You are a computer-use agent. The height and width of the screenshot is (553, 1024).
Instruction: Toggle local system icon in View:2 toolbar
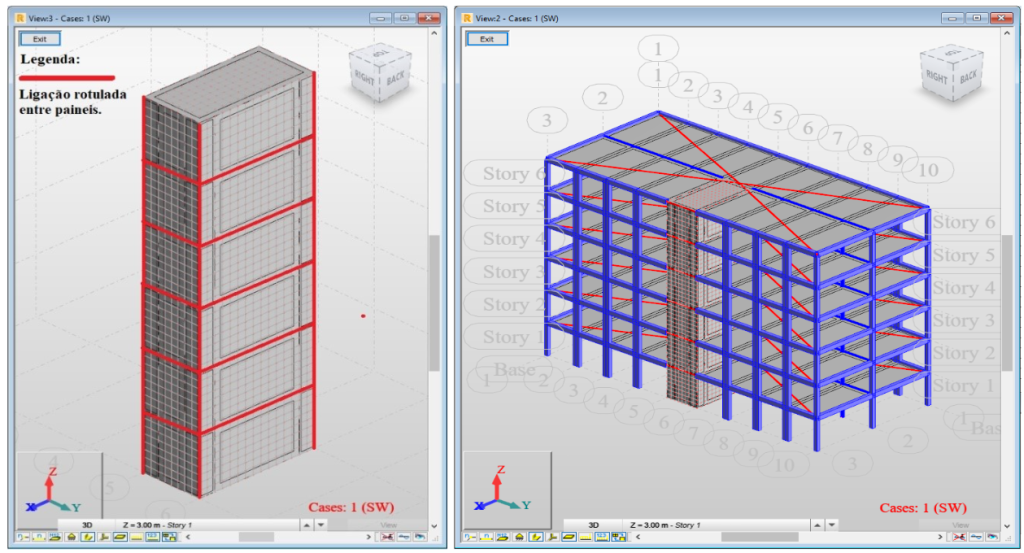pyautogui.click(x=552, y=537)
